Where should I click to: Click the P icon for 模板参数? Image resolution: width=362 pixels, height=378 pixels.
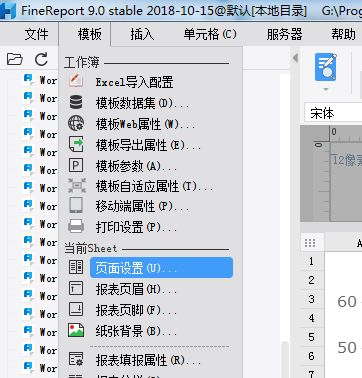76,165
